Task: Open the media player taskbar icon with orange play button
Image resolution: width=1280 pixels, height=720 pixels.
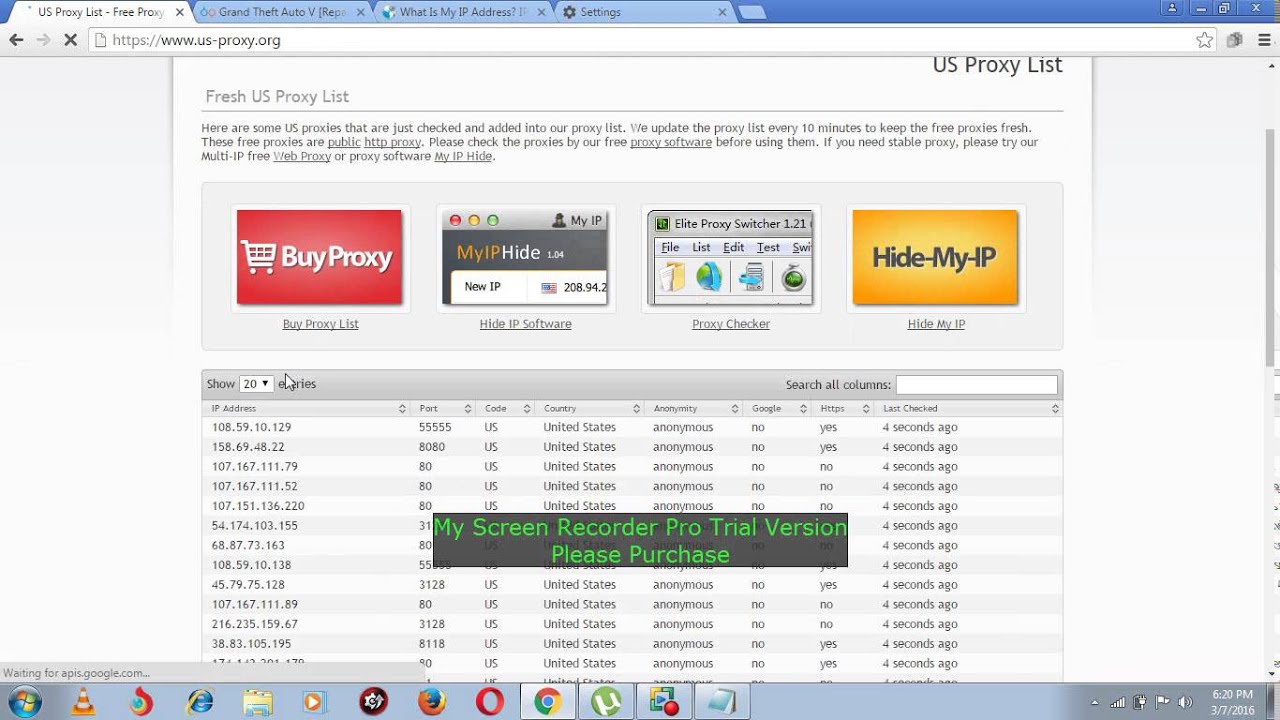Action: point(315,702)
